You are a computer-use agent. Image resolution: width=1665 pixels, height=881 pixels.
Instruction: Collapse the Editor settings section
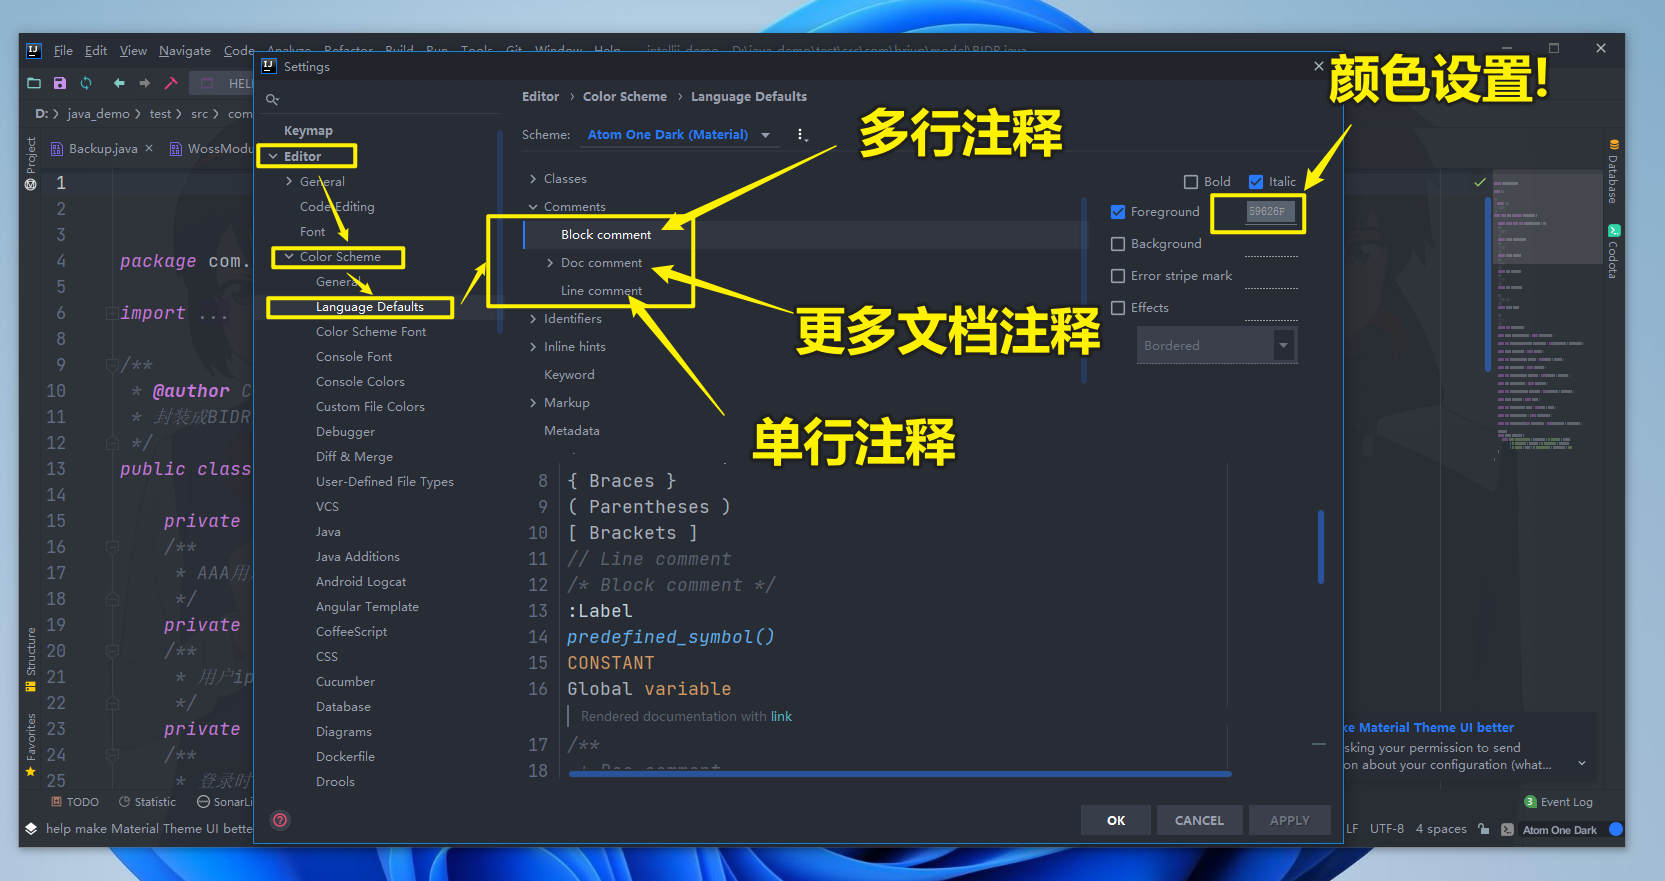[x=273, y=157]
